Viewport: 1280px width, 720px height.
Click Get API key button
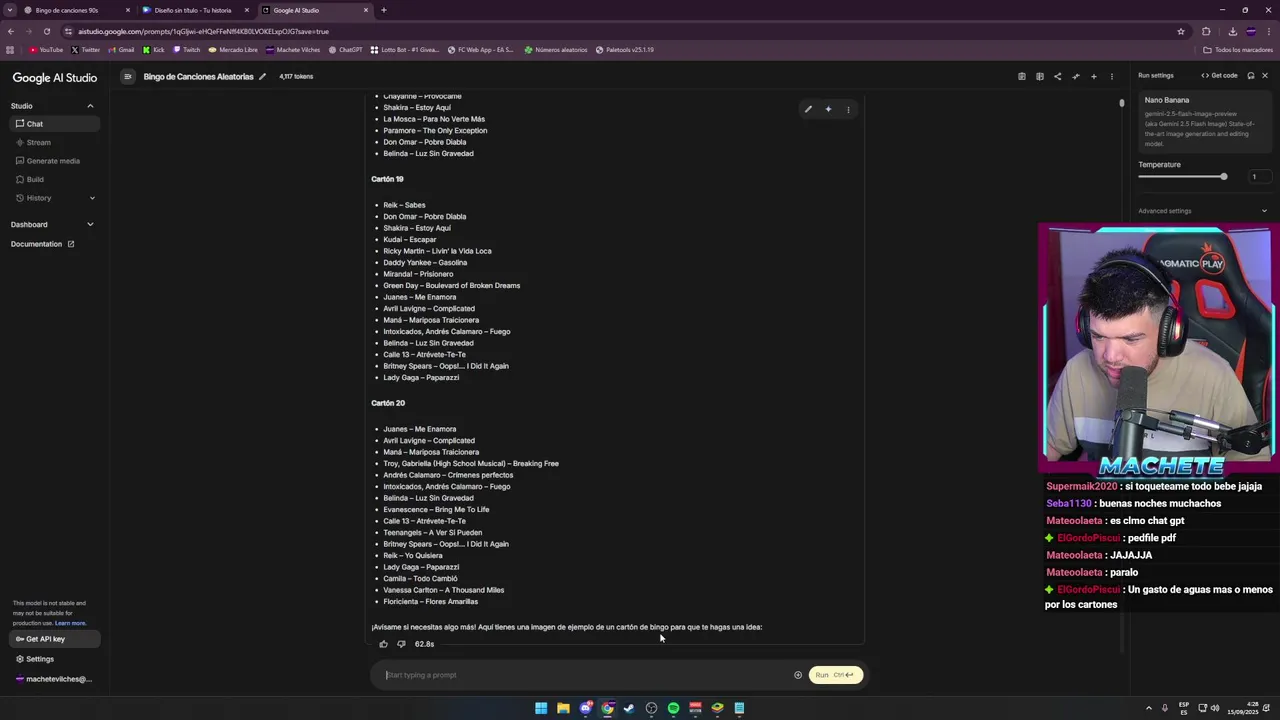click(55, 639)
